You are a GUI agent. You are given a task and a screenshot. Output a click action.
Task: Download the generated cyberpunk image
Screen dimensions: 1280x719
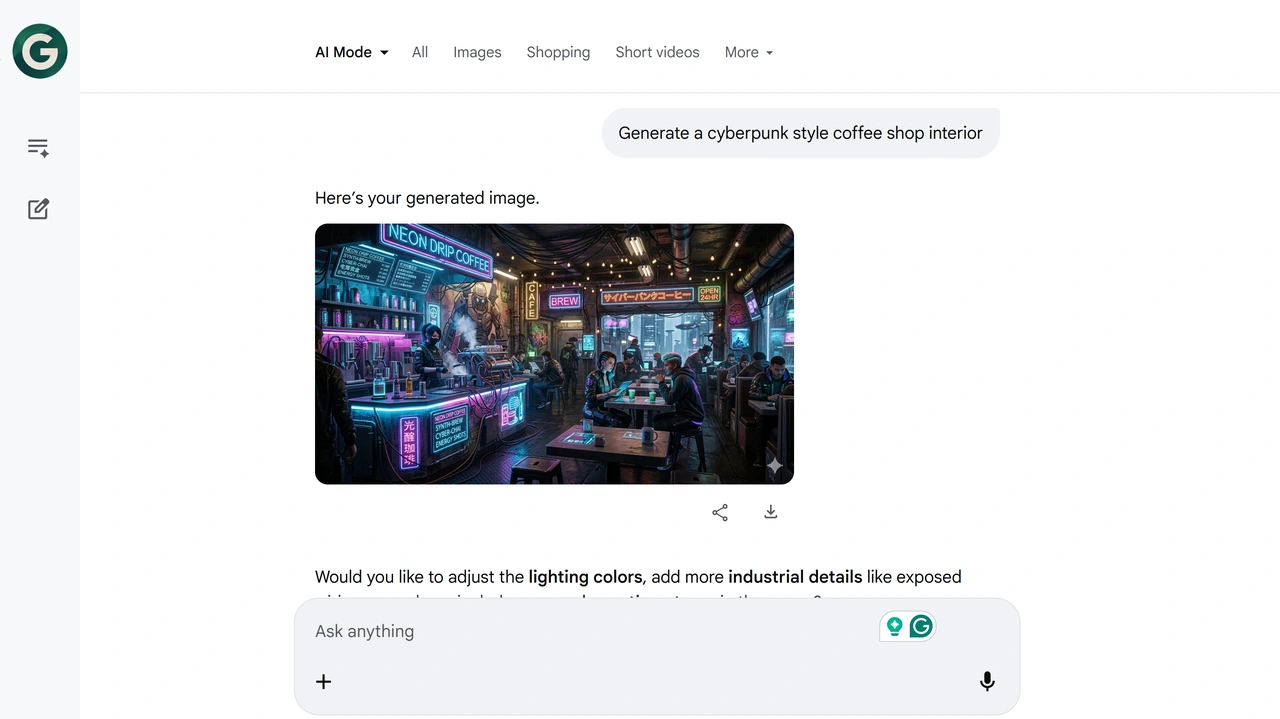click(771, 512)
